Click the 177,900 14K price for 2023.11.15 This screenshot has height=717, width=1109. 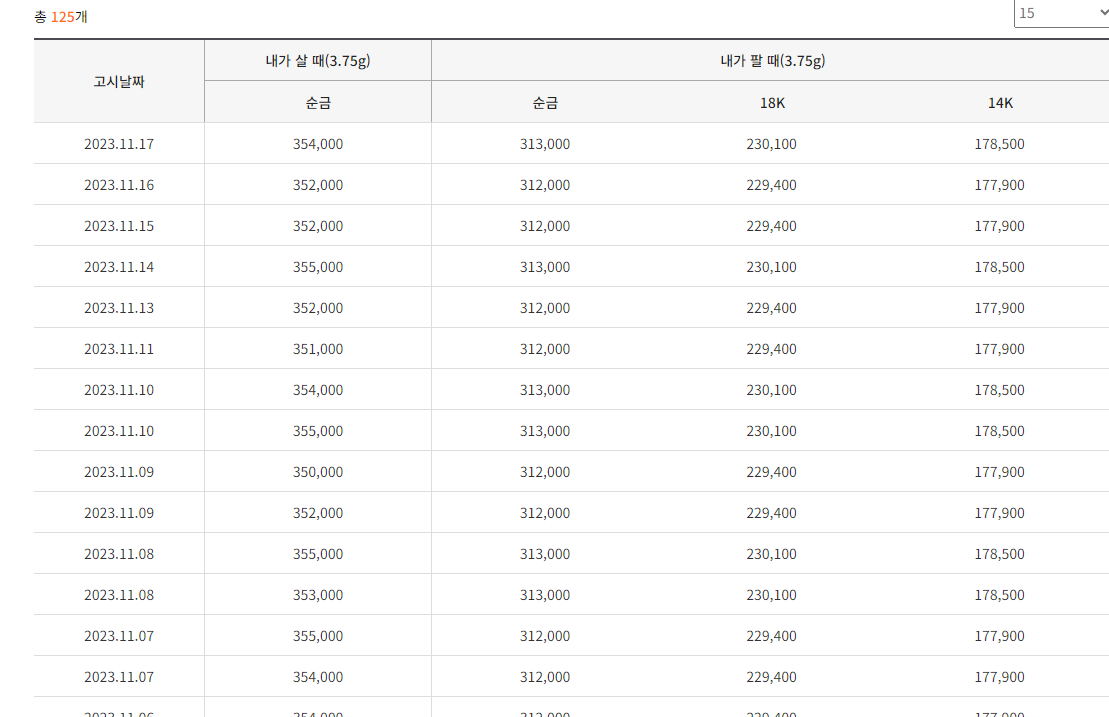pos(997,225)
